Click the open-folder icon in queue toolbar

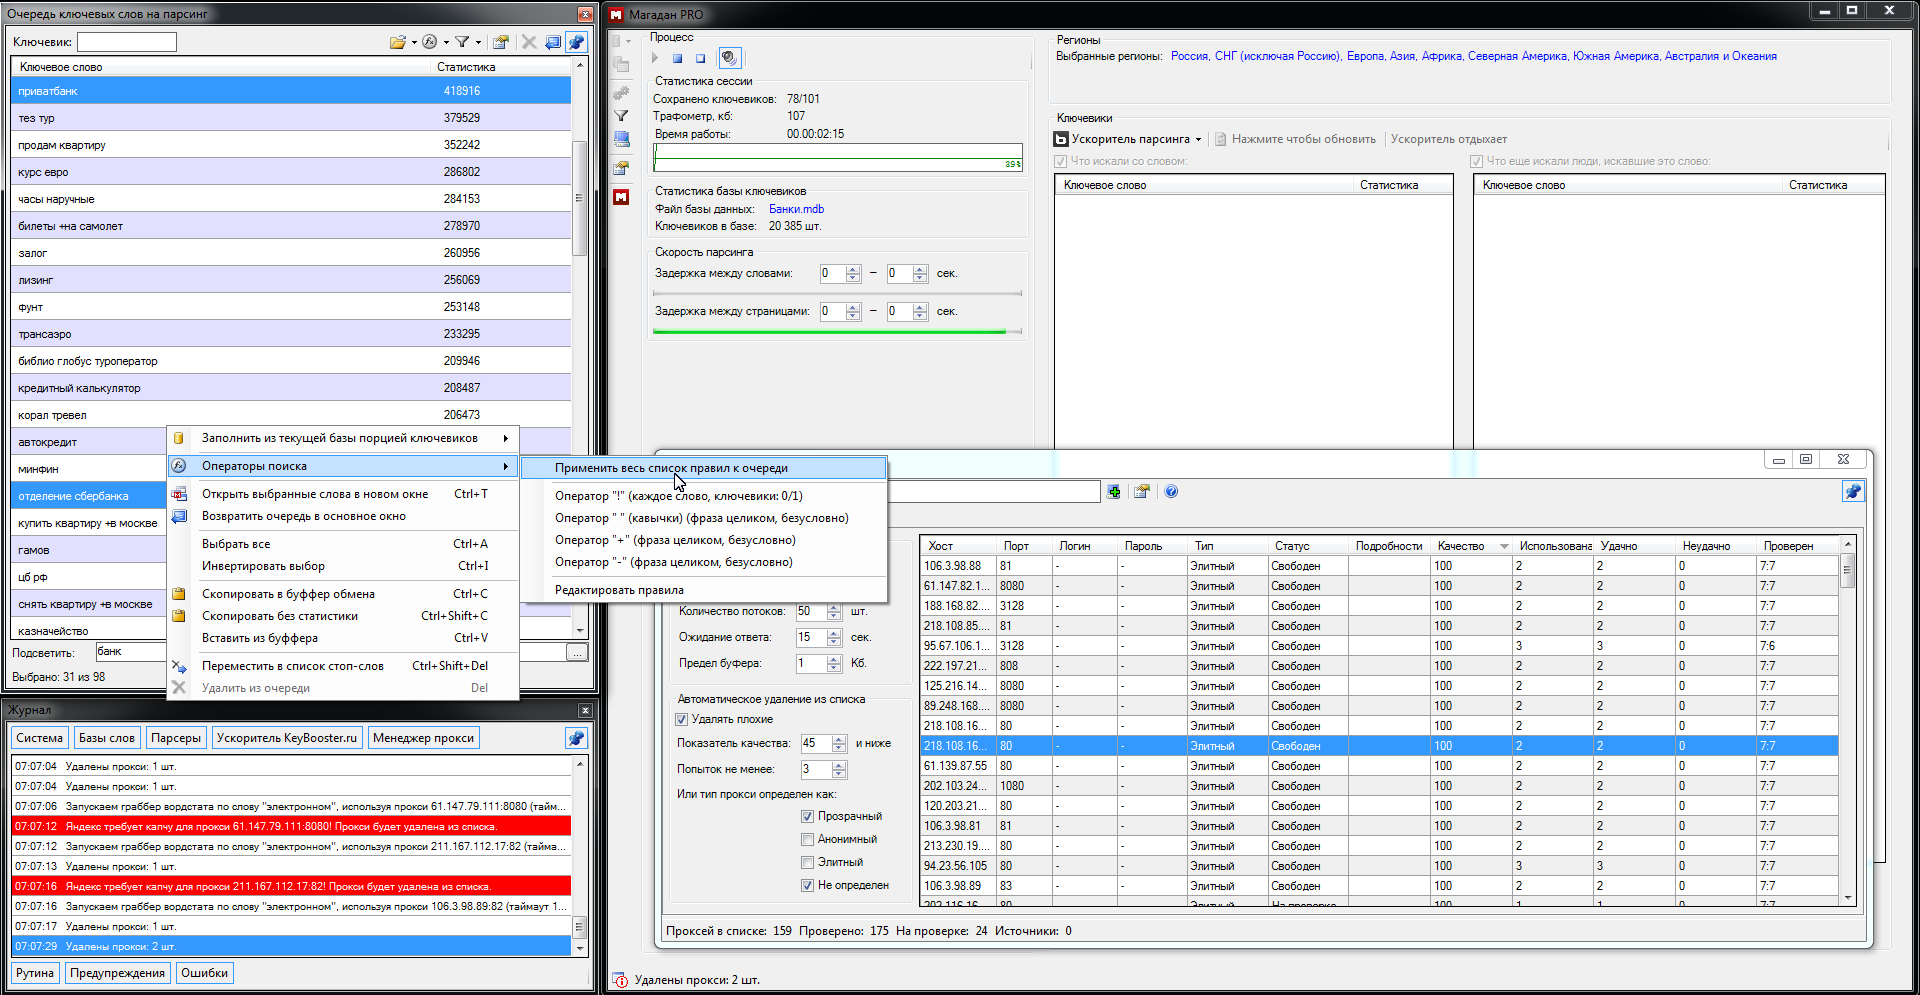tap(397, 42)
